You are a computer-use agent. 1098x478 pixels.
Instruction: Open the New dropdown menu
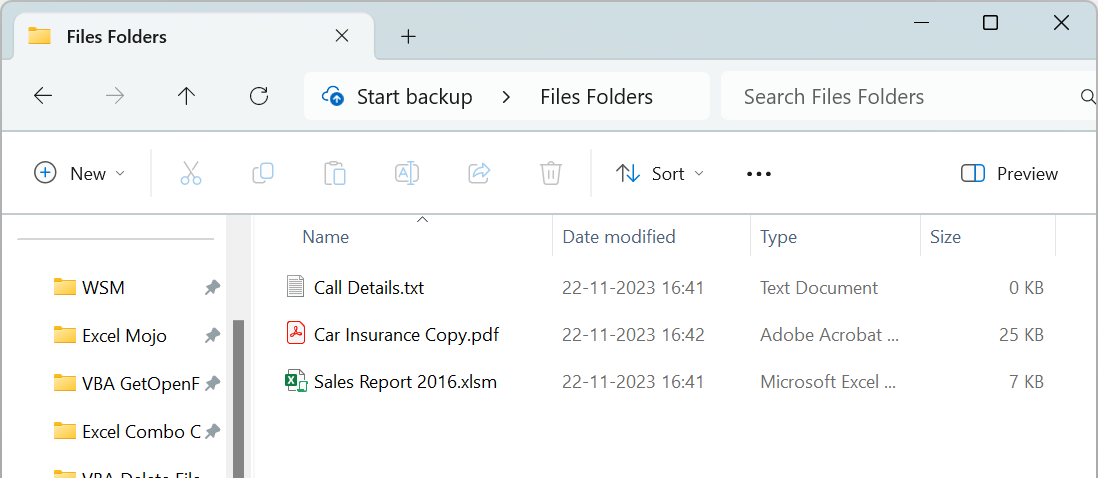[x=79, y=174]
